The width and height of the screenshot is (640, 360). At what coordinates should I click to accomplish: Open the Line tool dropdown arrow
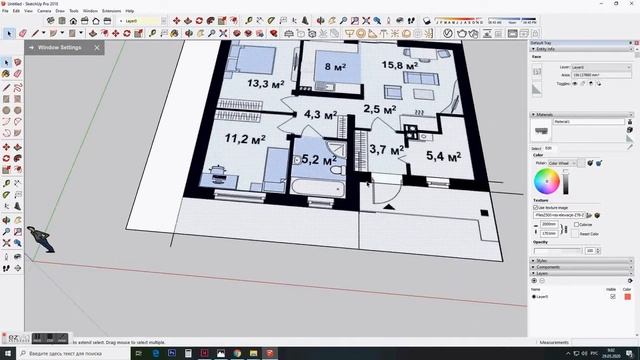(43, 33)
